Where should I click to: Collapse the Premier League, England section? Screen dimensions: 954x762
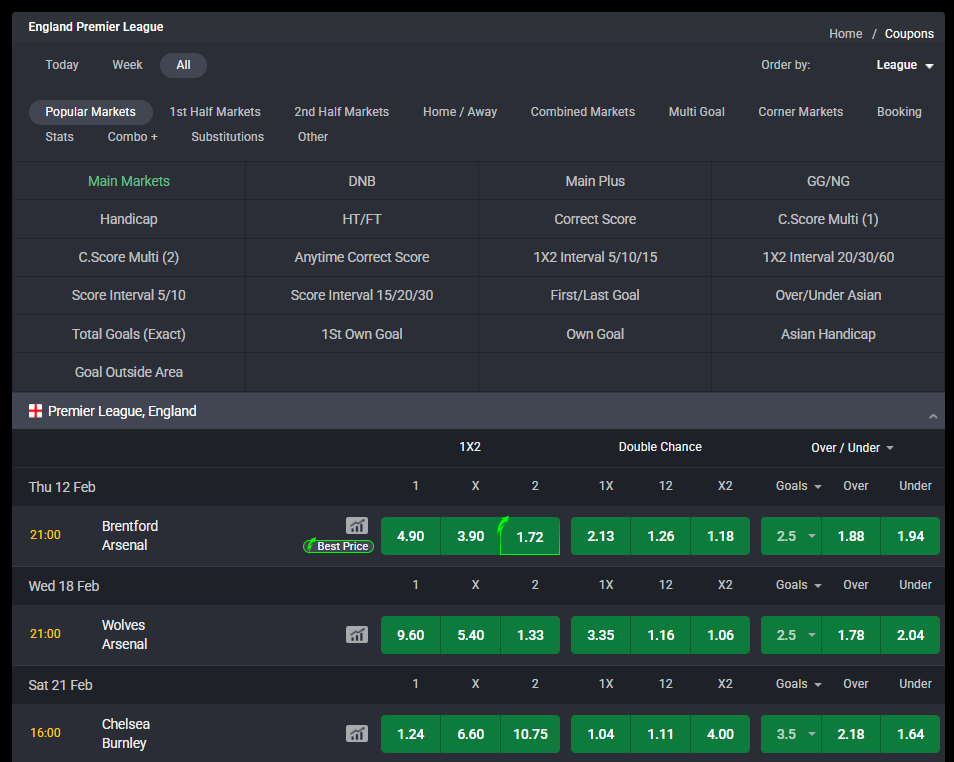932,415
